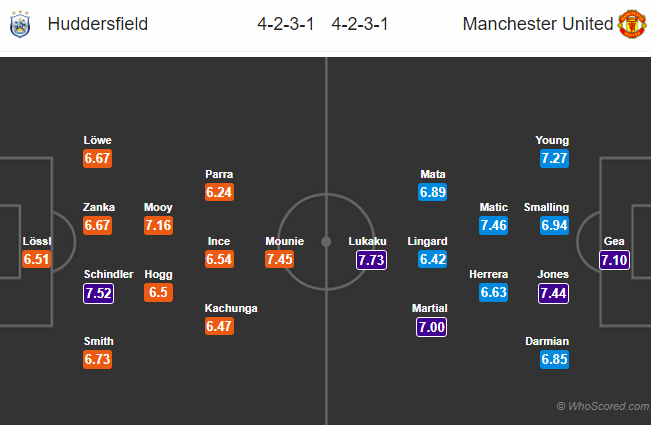Click the WhoScored.com watermark
The height and width of the screenshot is (425, 651).
pos(602,406)
